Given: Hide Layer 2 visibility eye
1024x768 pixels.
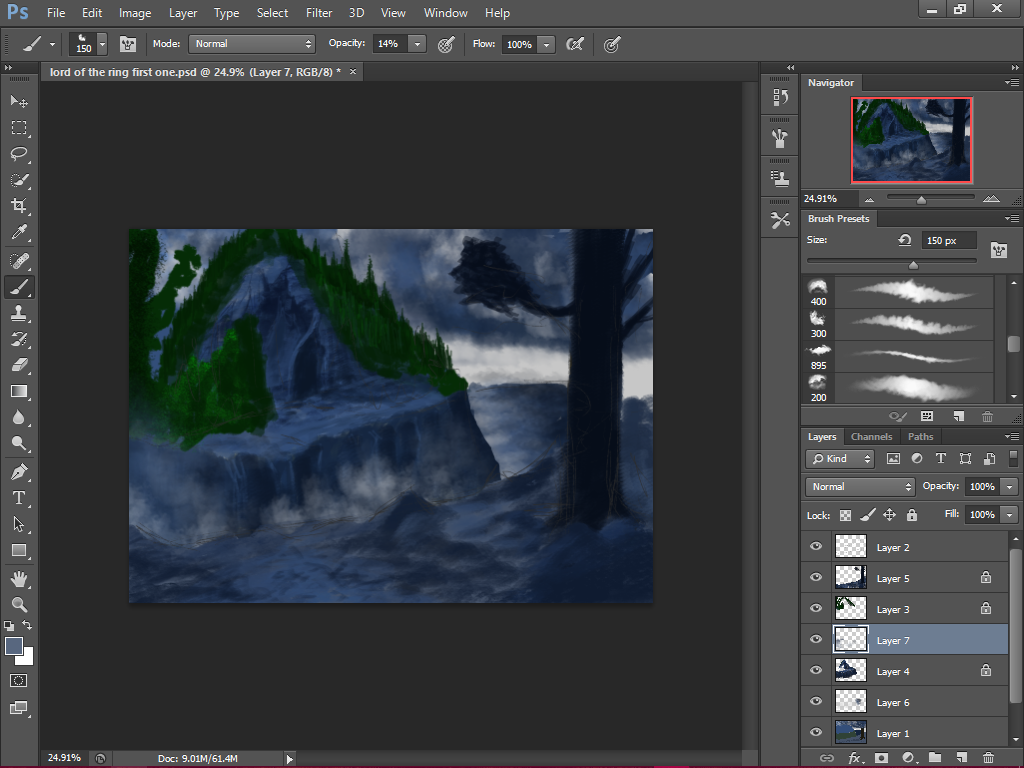Looking at the screenshot, I should point(816,547).
